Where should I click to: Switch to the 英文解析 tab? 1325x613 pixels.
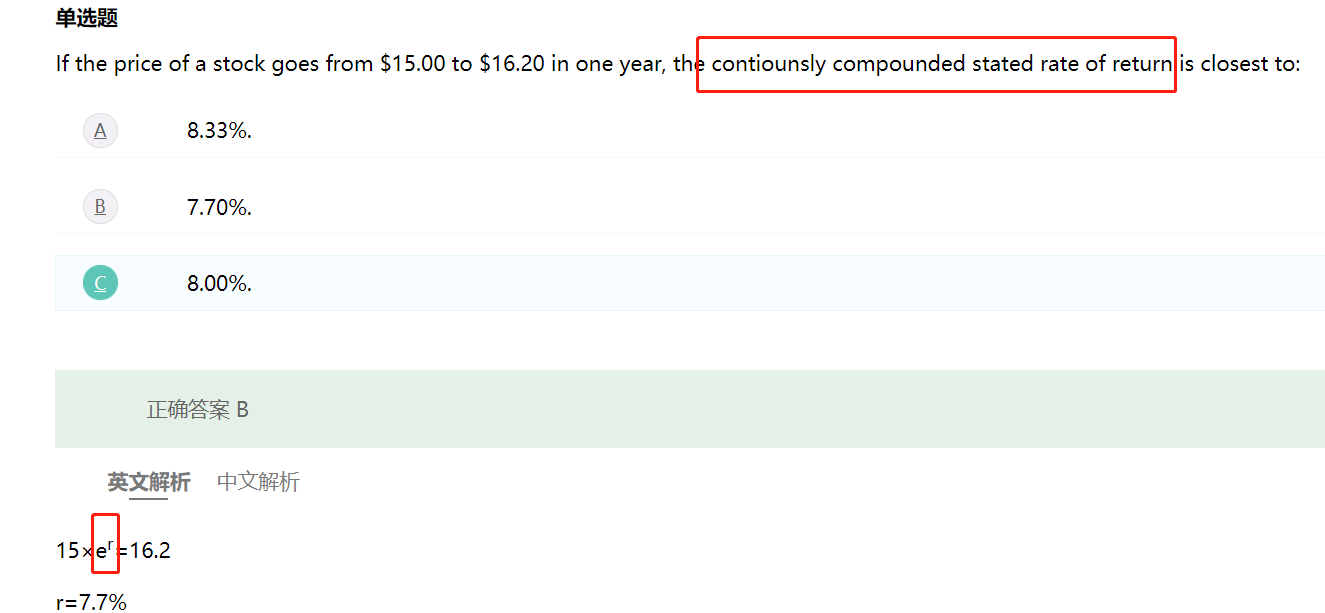pos(149,482)
